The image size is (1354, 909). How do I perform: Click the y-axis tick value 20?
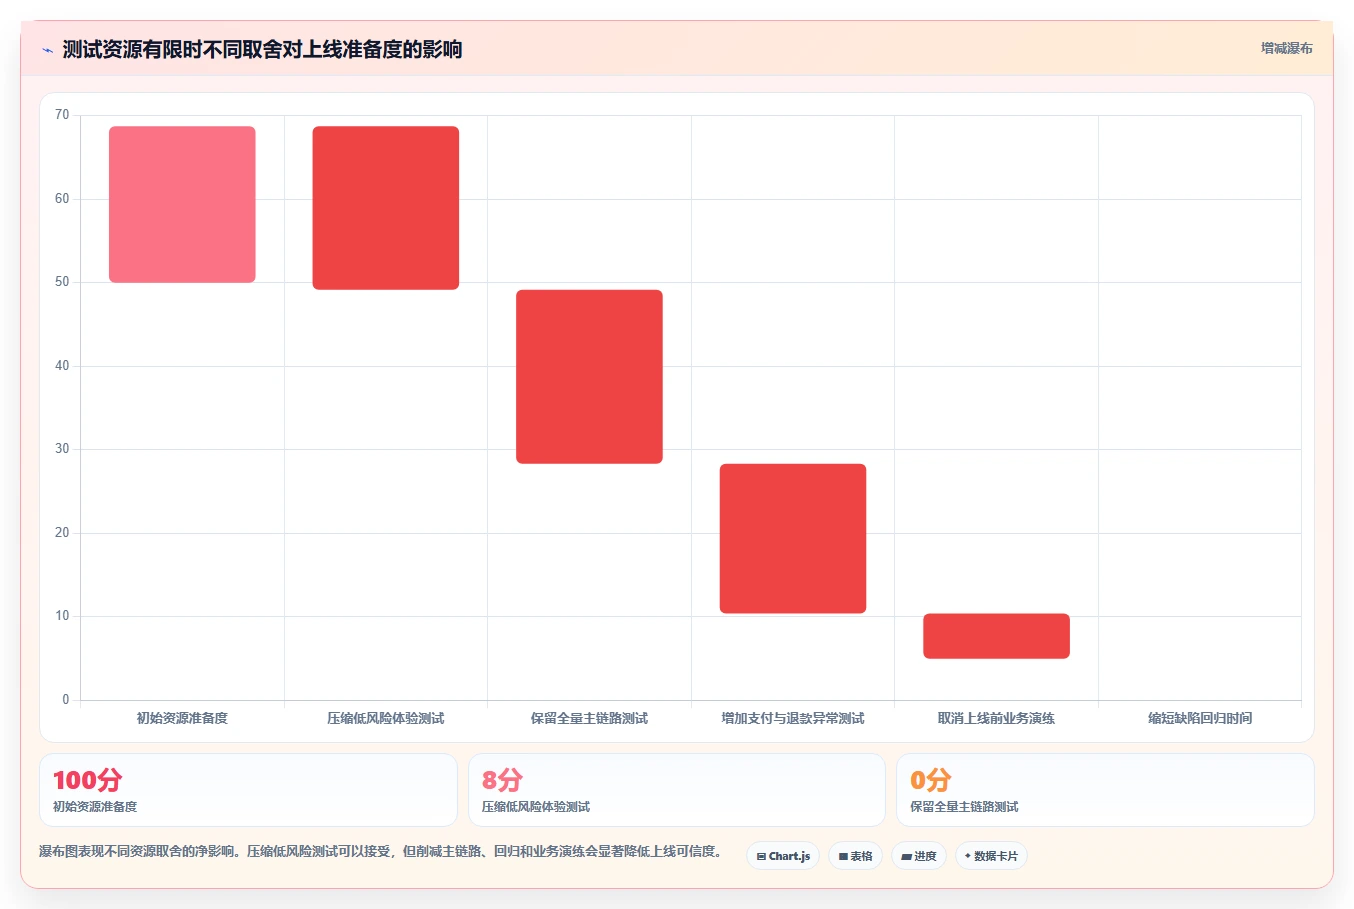[62, 533]
